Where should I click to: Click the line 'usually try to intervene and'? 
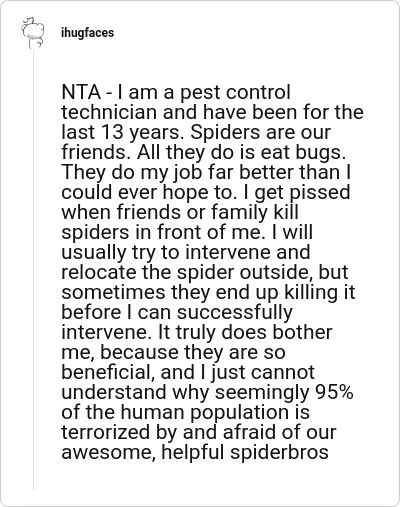(186, 253)
